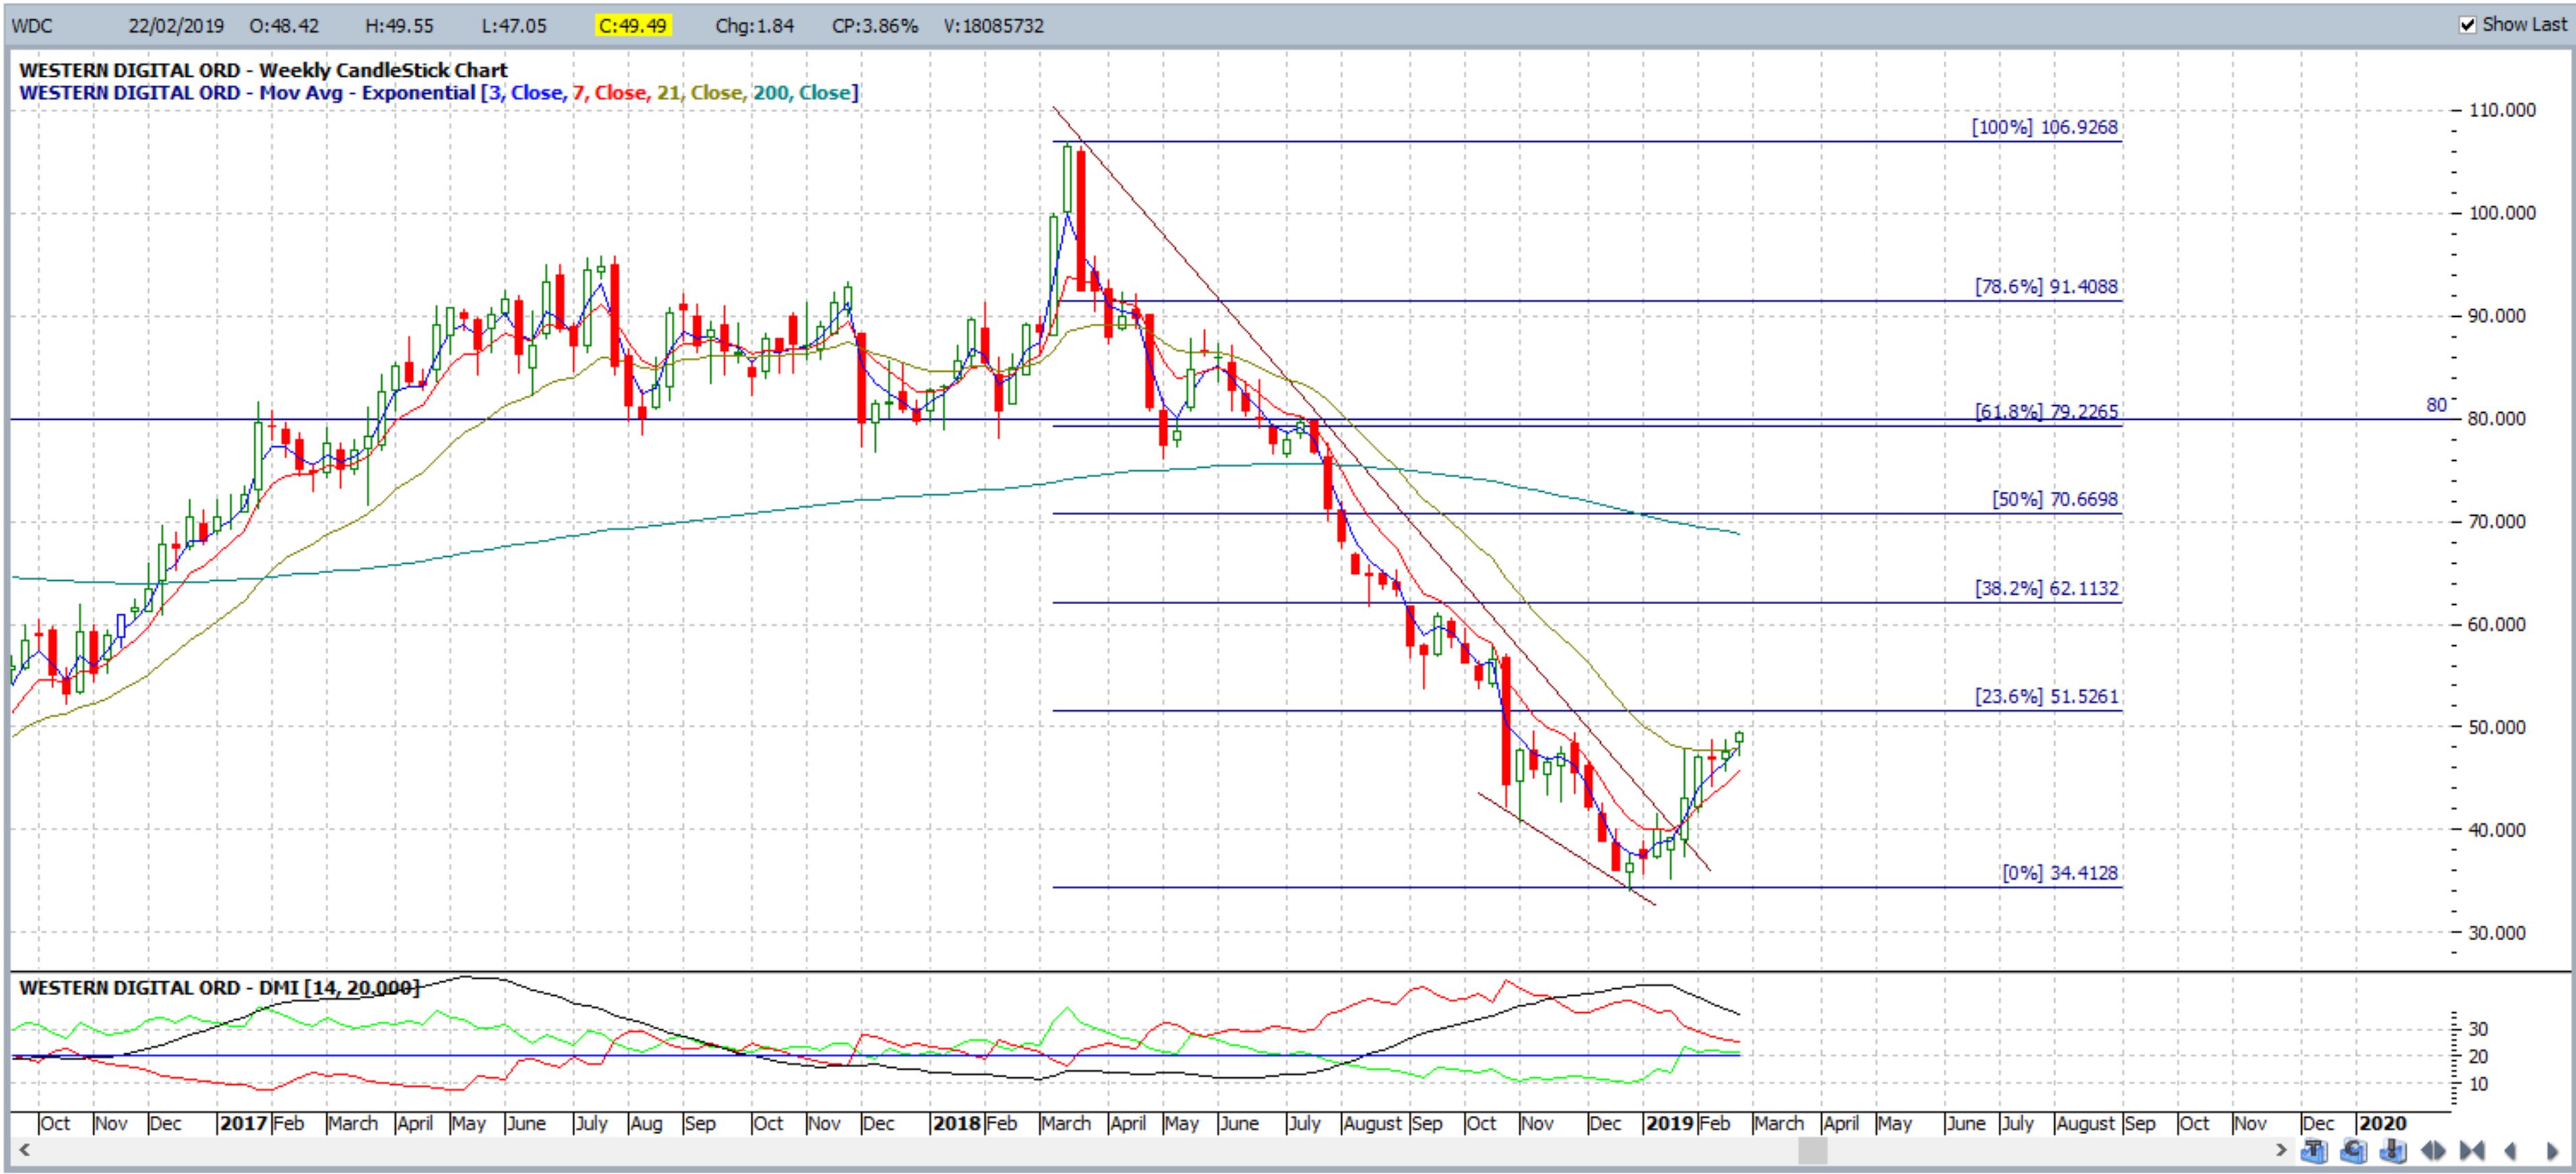2576x1174 pixels.
Task: Click the 2019 year label on time axis
Action: coord(1669,1123)
